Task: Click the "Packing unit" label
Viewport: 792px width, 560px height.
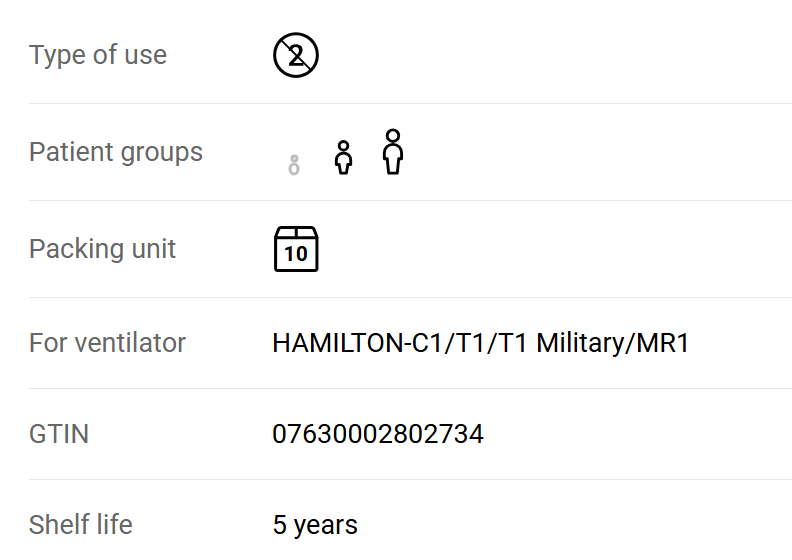Action: 102,249
